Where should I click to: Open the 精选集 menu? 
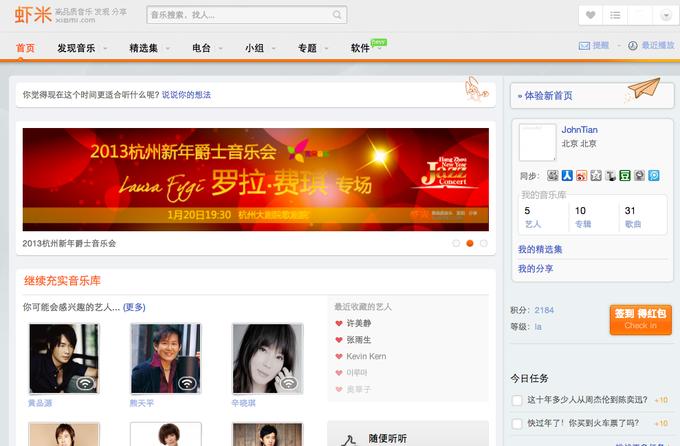coord(144,48)
